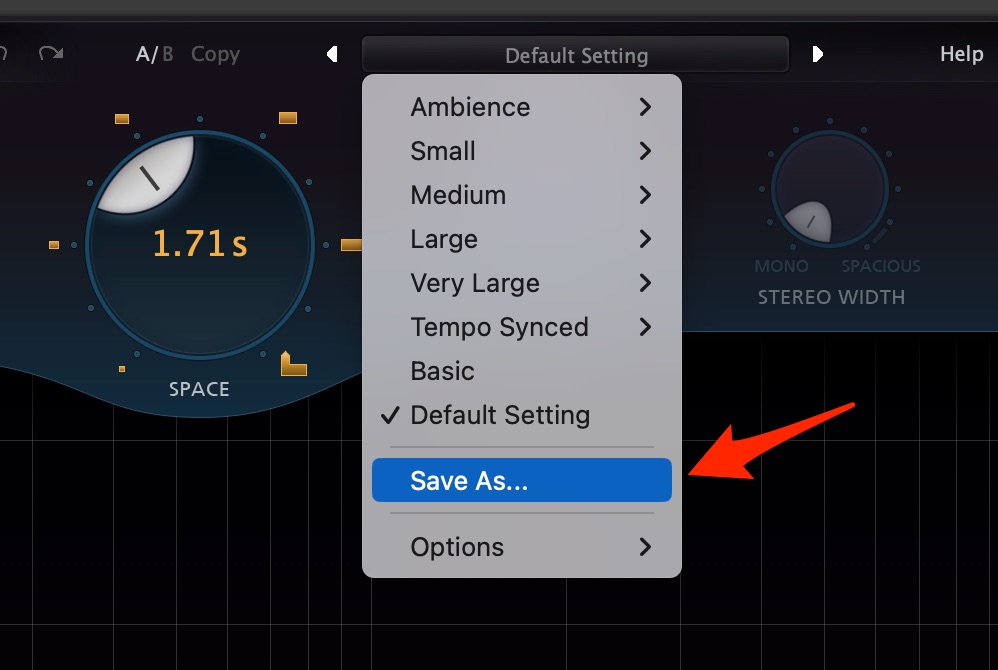Screen dimensions: 998x670
Task: Click the Stereo Width knob
Action: [x=830, y=189]
